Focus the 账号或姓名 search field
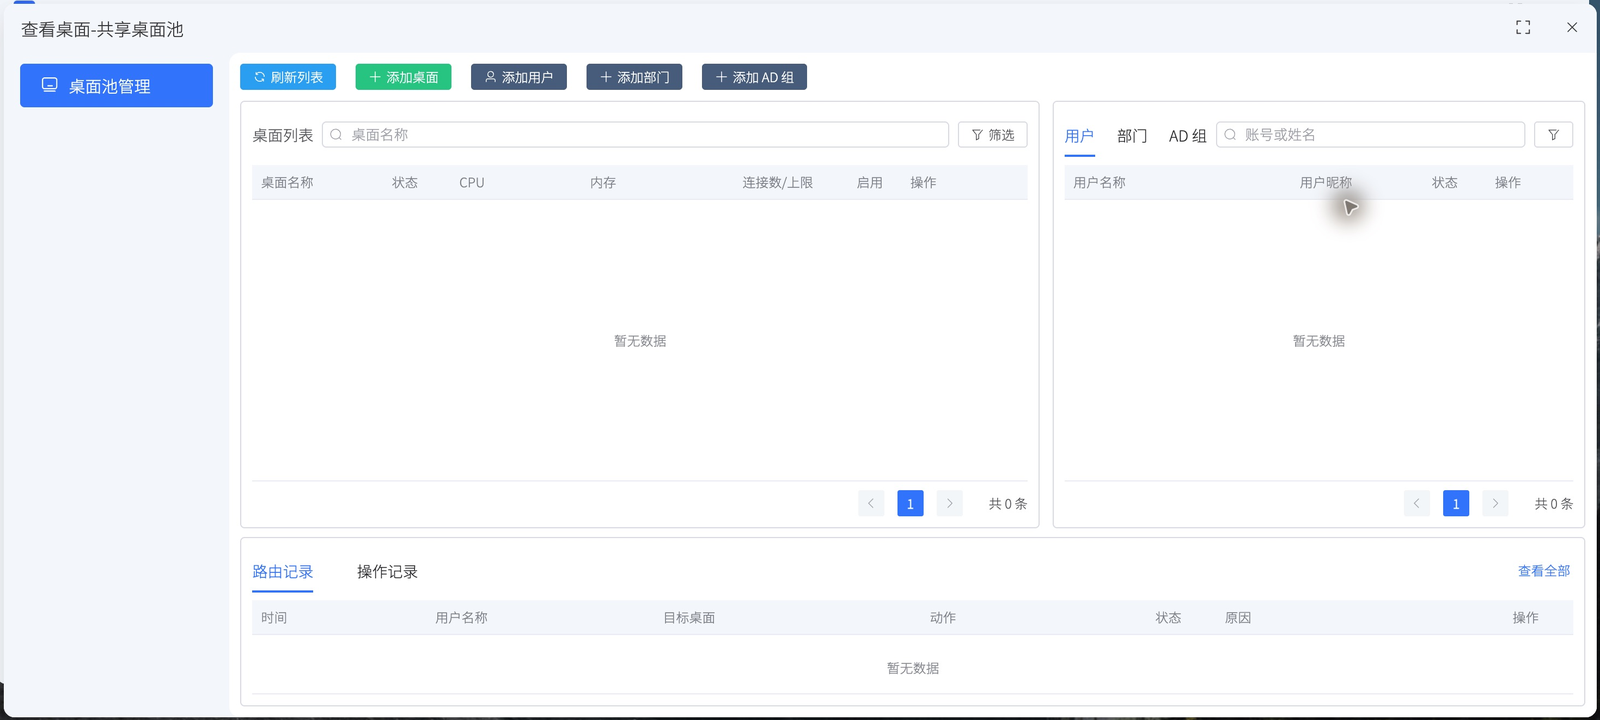This screenshot has width=1600, height=720. (x=1370, y=135)
